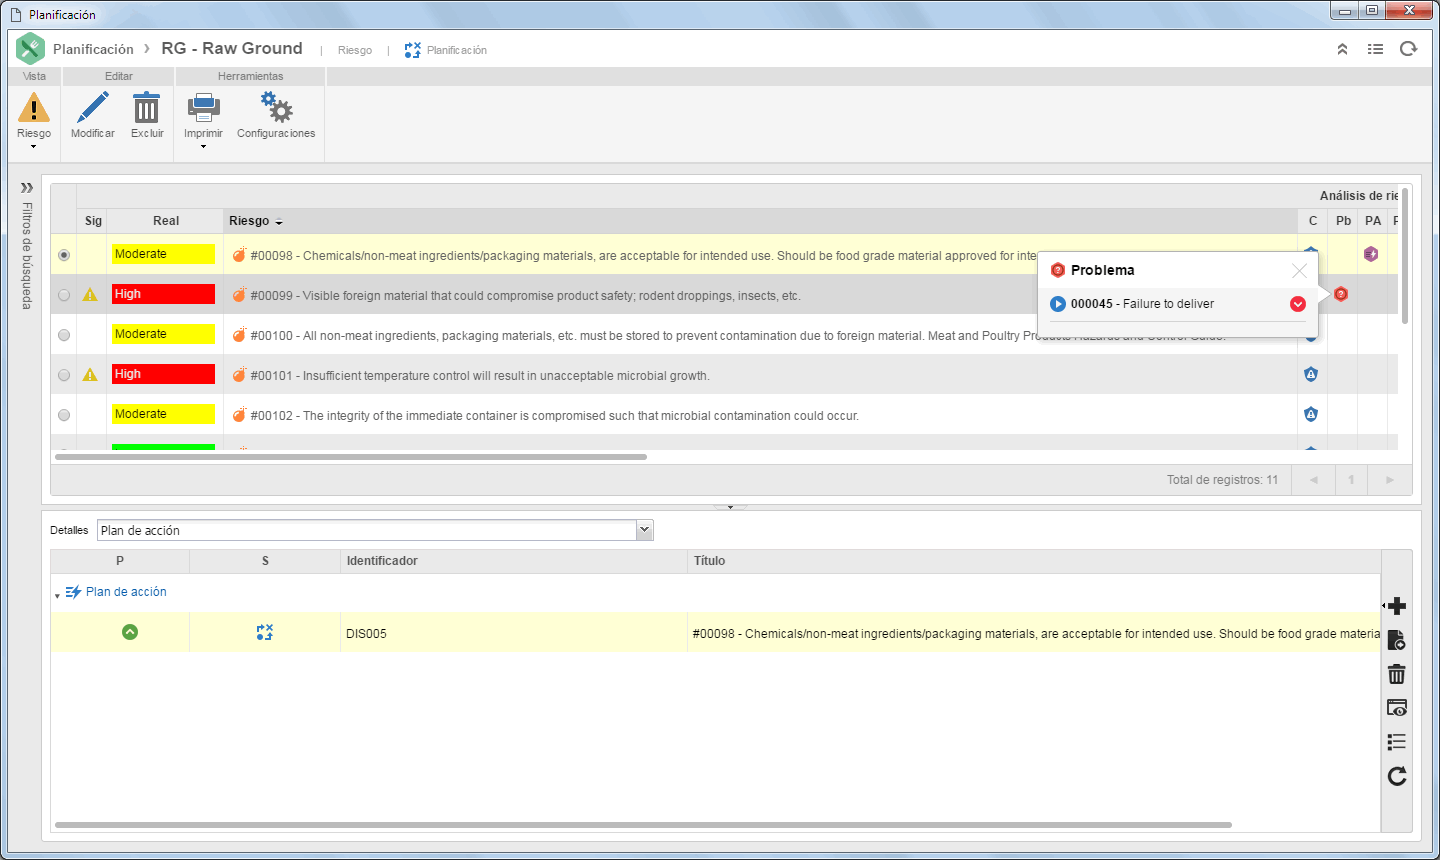
Task: Click the vertical scrollbar of risk grid
Action: [1405, 255]
